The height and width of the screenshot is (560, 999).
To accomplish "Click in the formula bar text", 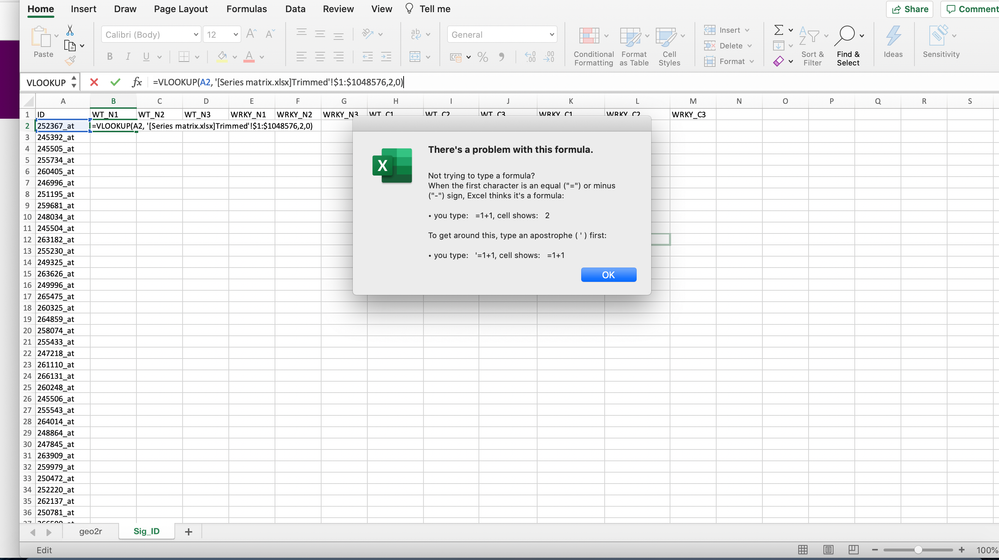I will click(278, 82).
